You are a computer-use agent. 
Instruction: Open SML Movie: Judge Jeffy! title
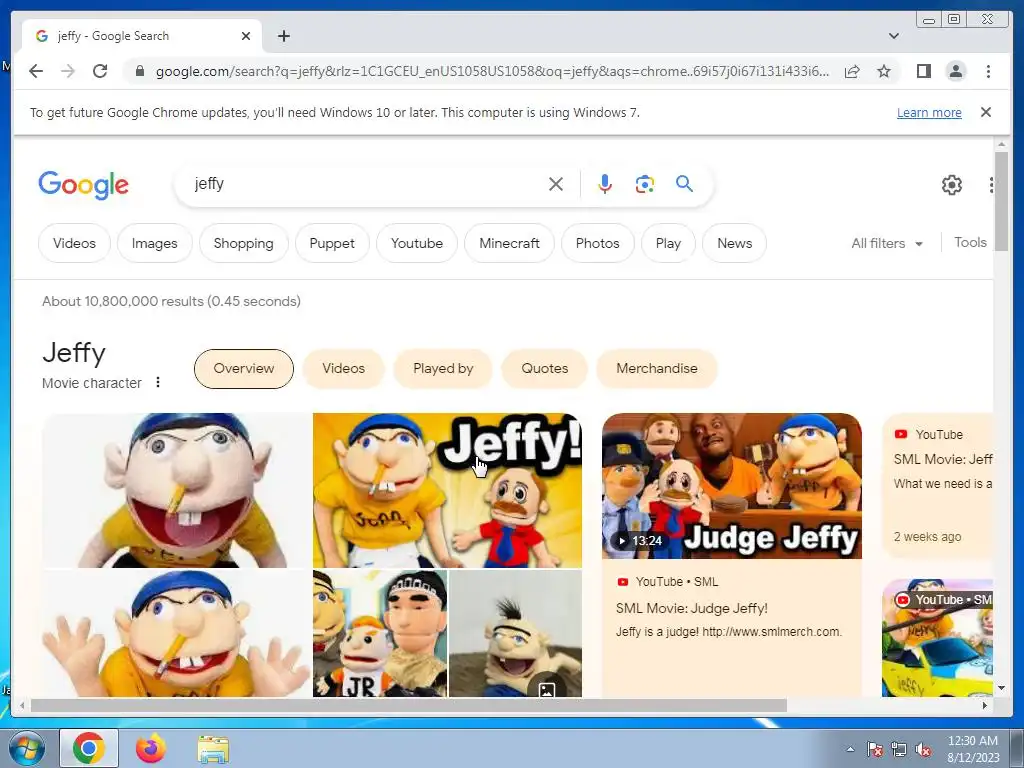click(x=692, y=608)
